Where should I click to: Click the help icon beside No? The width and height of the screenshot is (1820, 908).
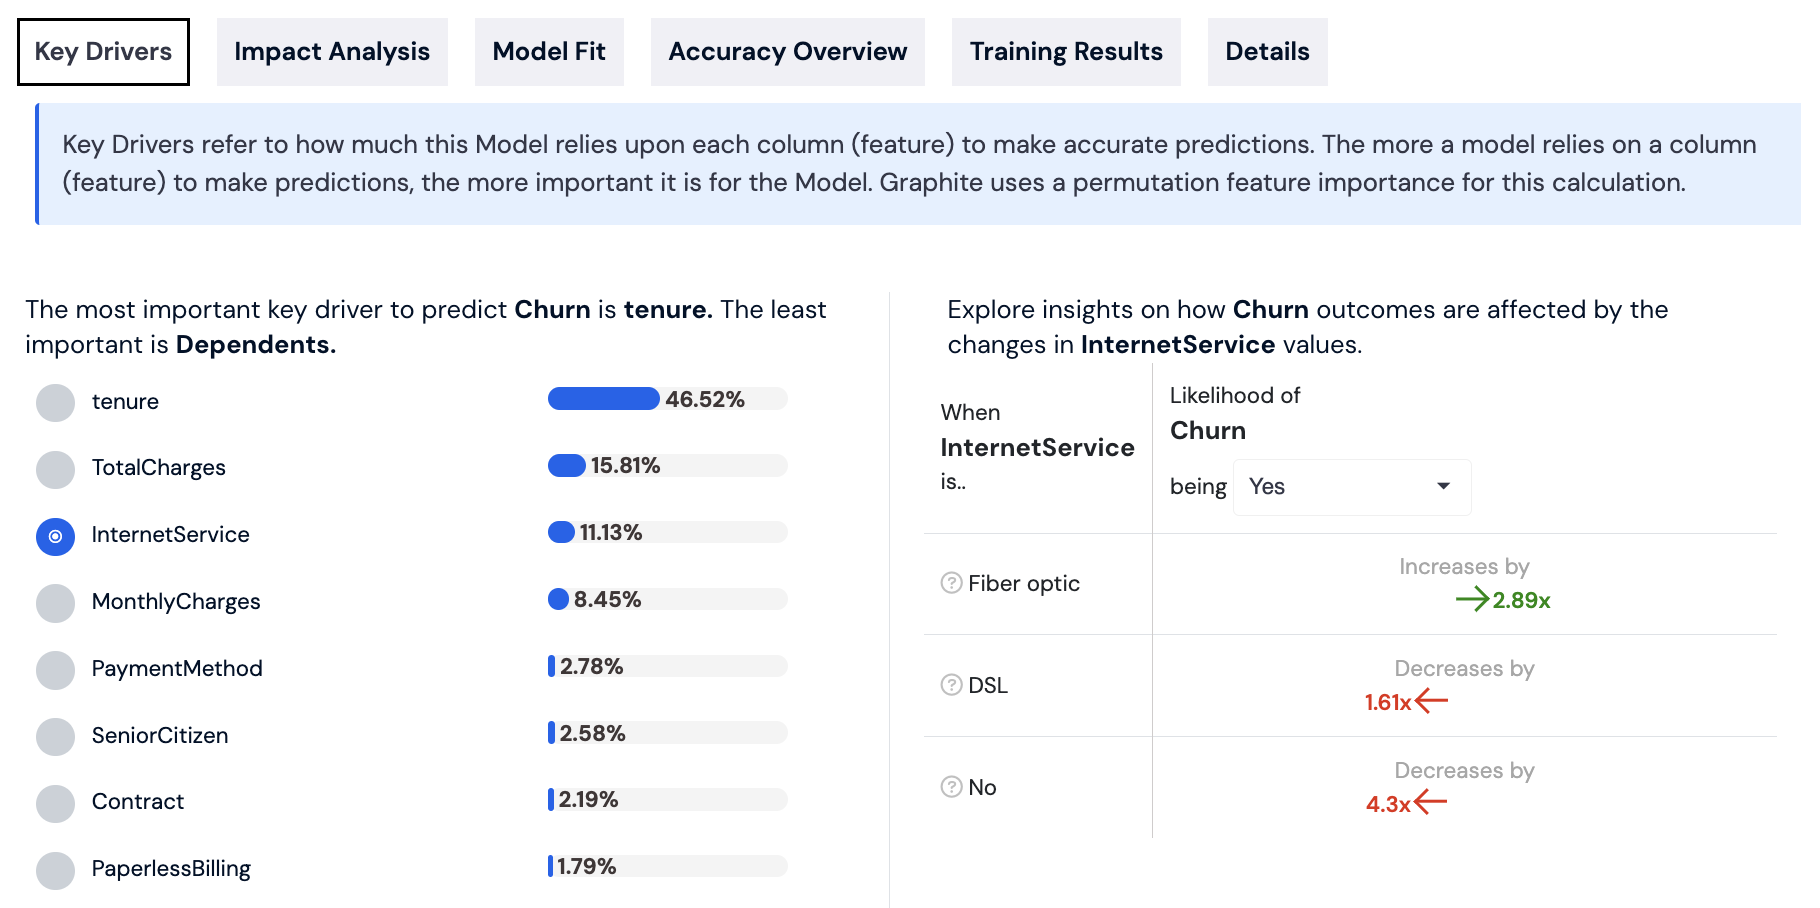point(951,787)
